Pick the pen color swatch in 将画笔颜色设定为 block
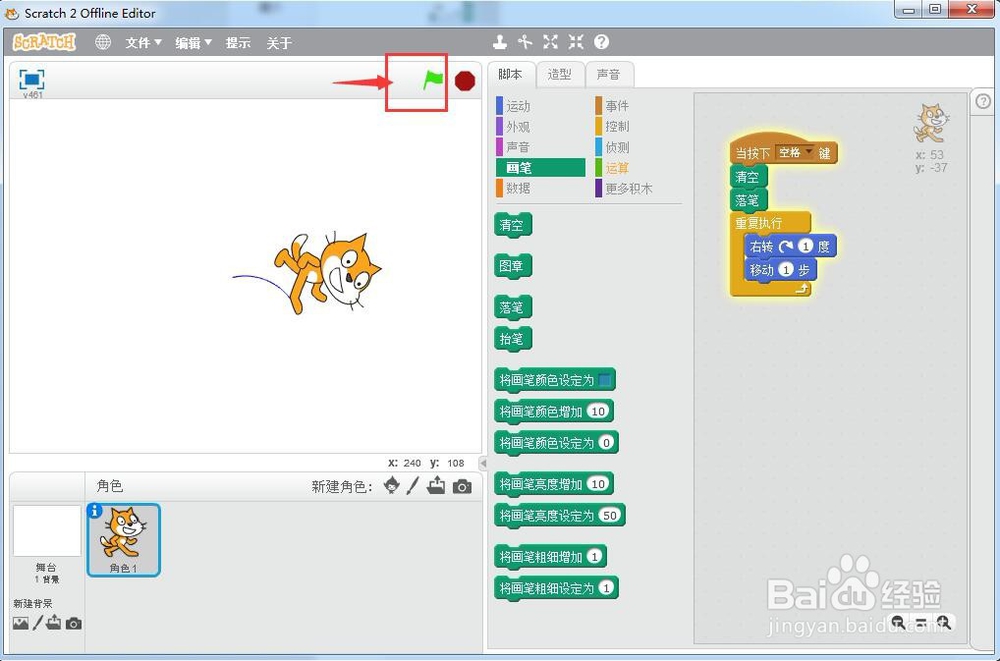 (604, 380)
